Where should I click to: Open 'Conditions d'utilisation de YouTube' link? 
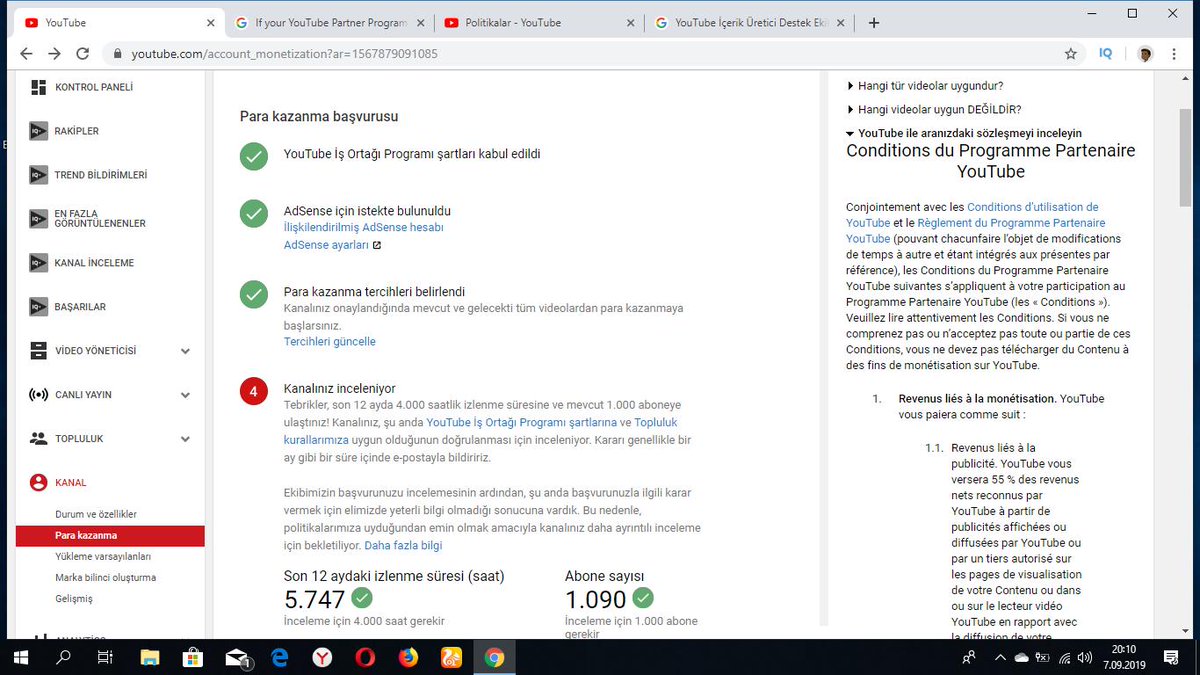972,215
